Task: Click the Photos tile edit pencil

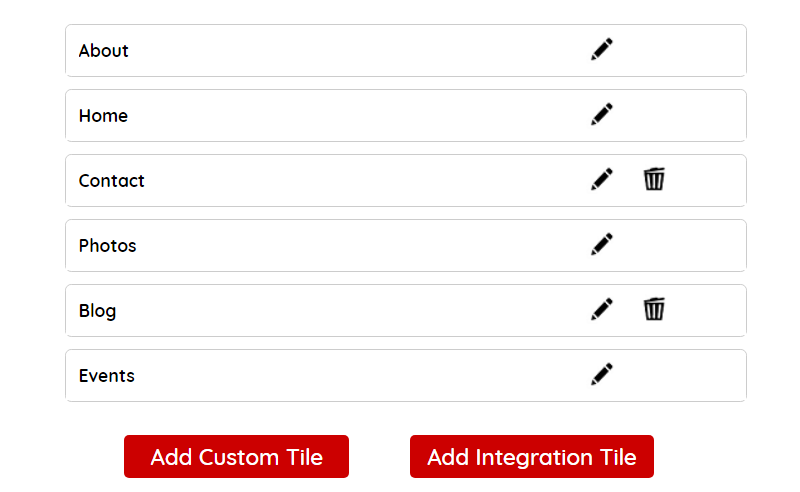Action: [602, 244]
